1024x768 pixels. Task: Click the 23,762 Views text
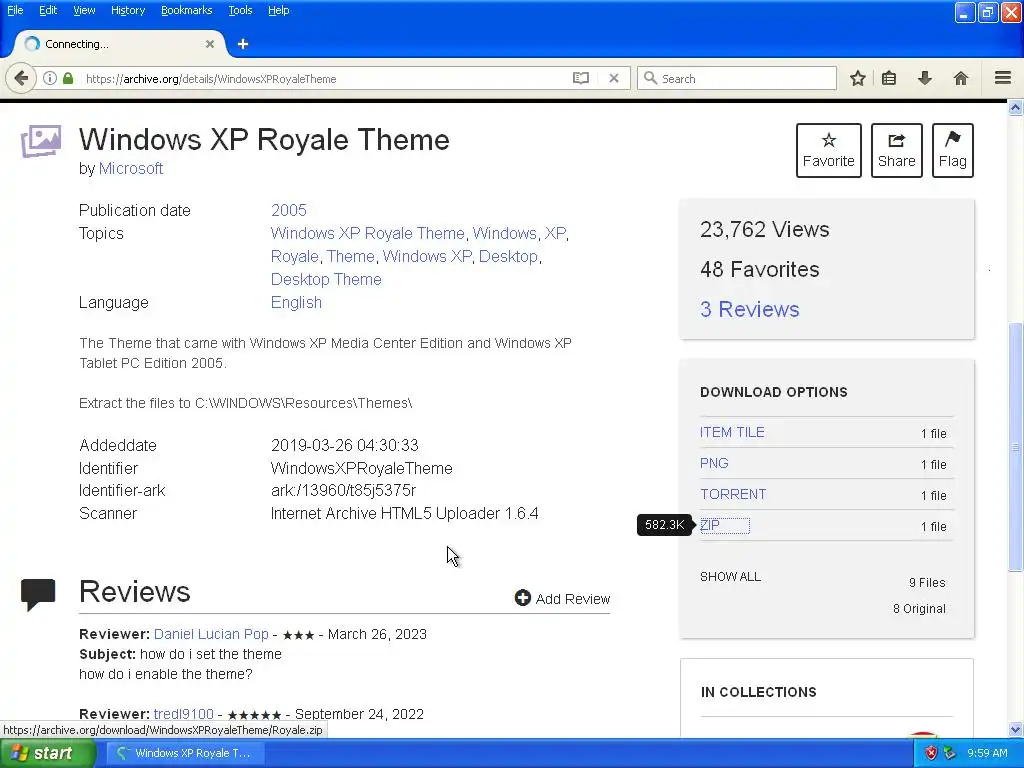pyautogui.click(x=765, y=229)
